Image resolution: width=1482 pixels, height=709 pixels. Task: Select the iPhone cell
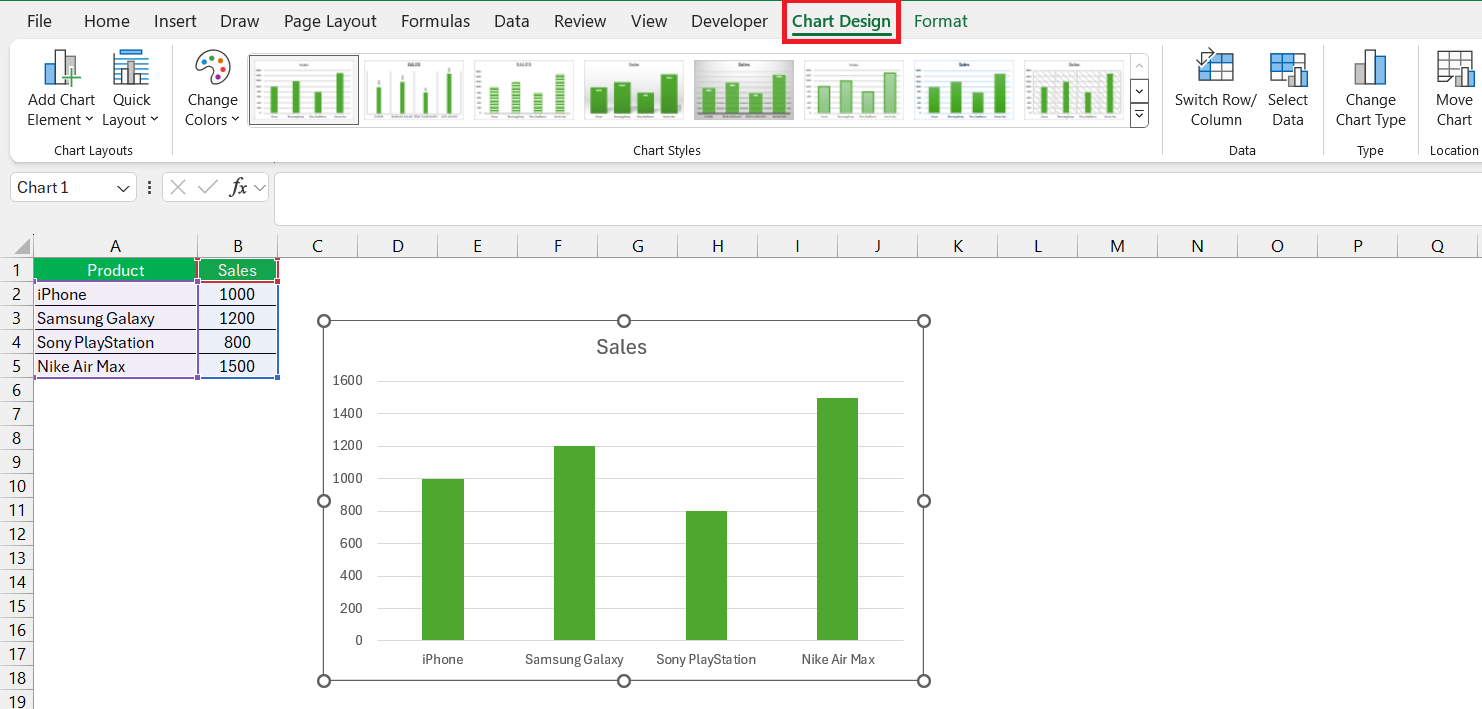point(115,294)
